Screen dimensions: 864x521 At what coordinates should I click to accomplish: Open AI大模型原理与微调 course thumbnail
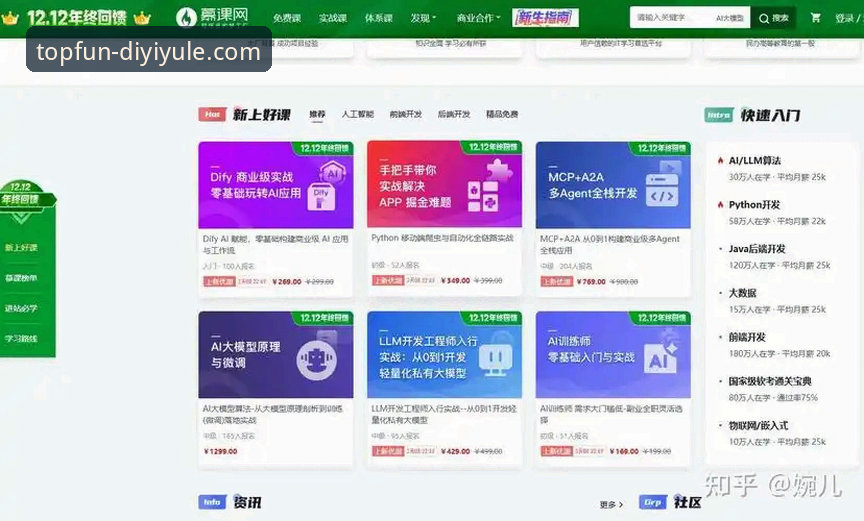point(276,354)
